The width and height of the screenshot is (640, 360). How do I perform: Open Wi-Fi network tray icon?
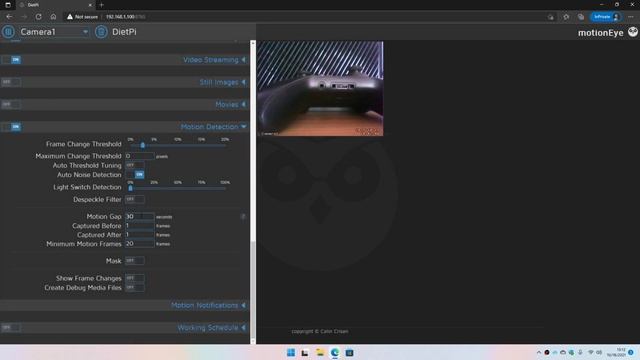point(591,352)
